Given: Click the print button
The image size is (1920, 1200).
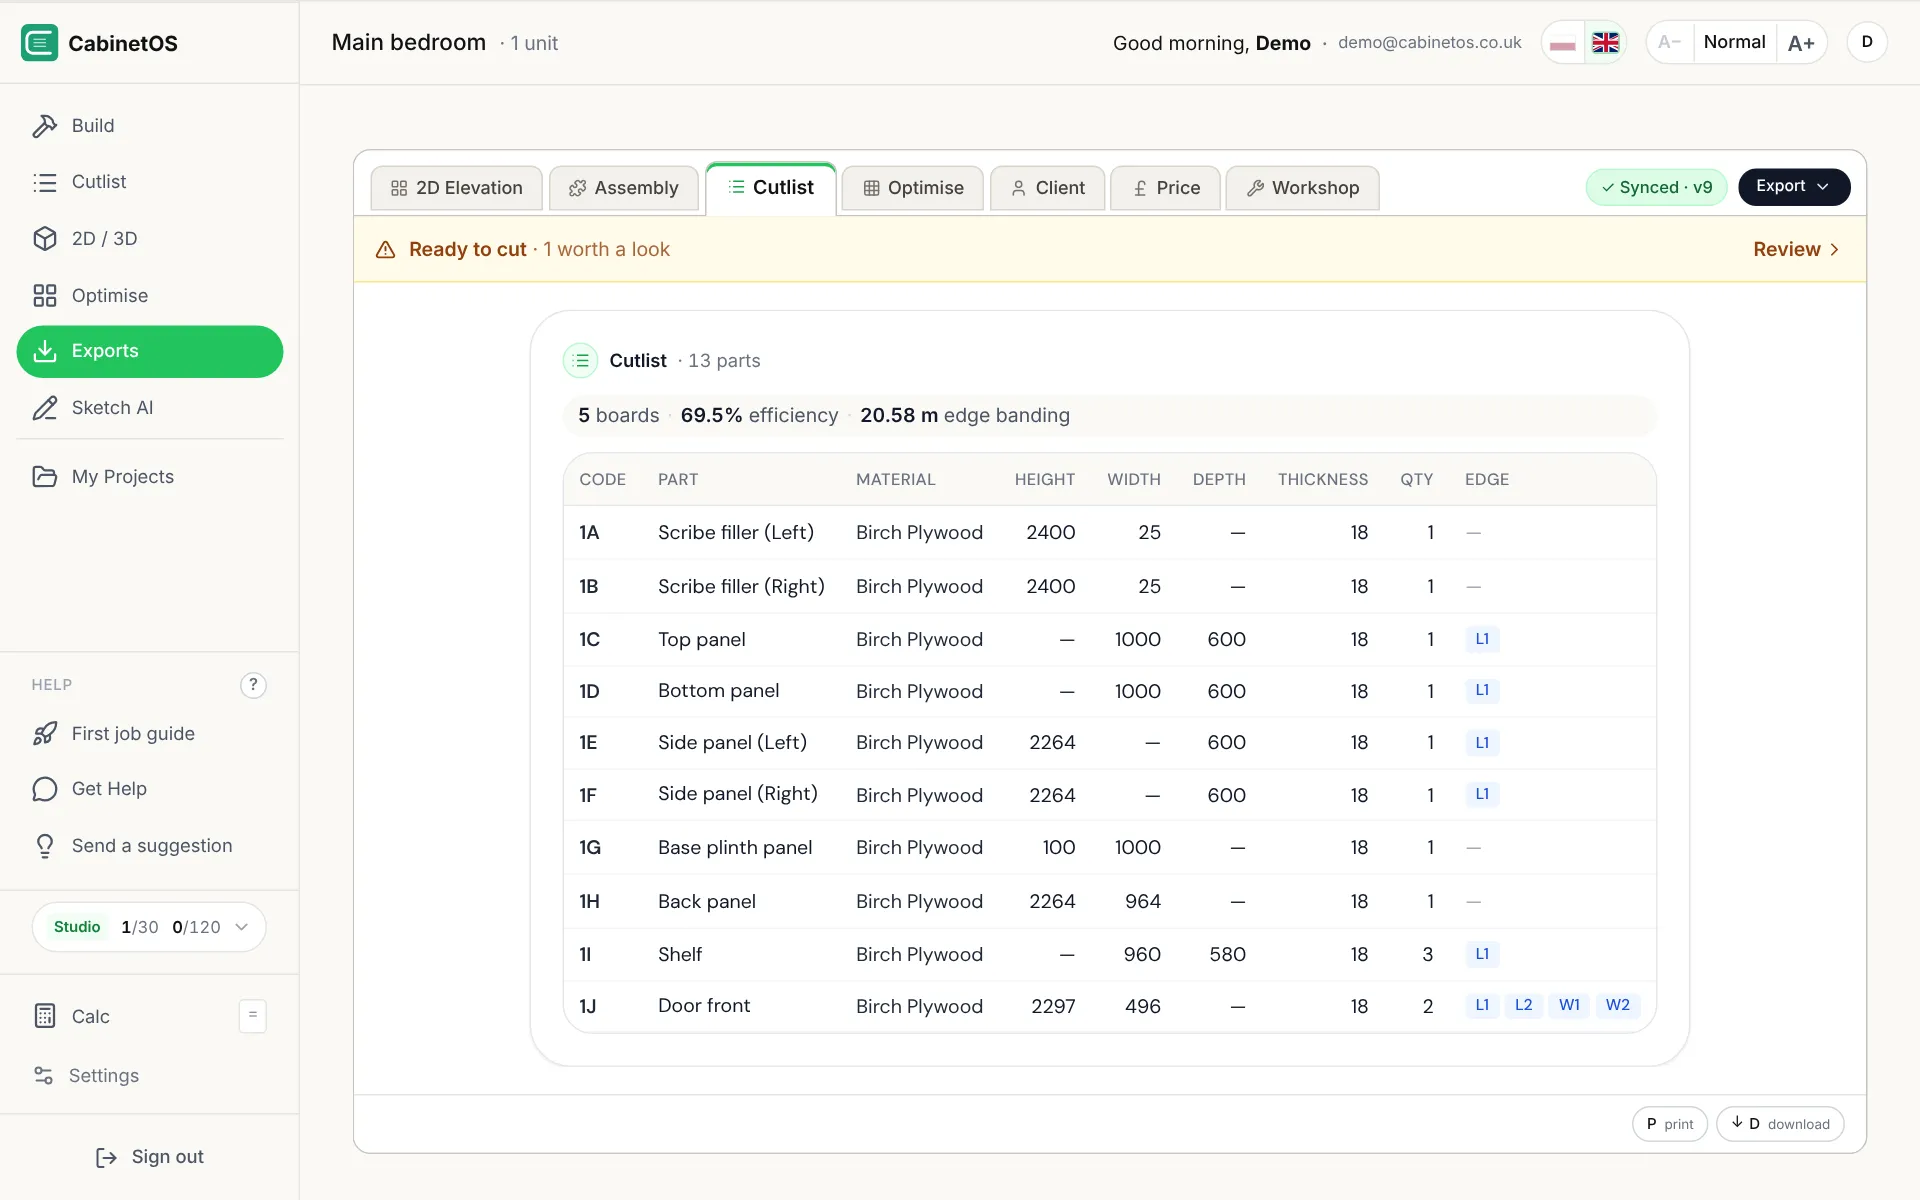Looking at the screenshot, I should (1670, 1124).
